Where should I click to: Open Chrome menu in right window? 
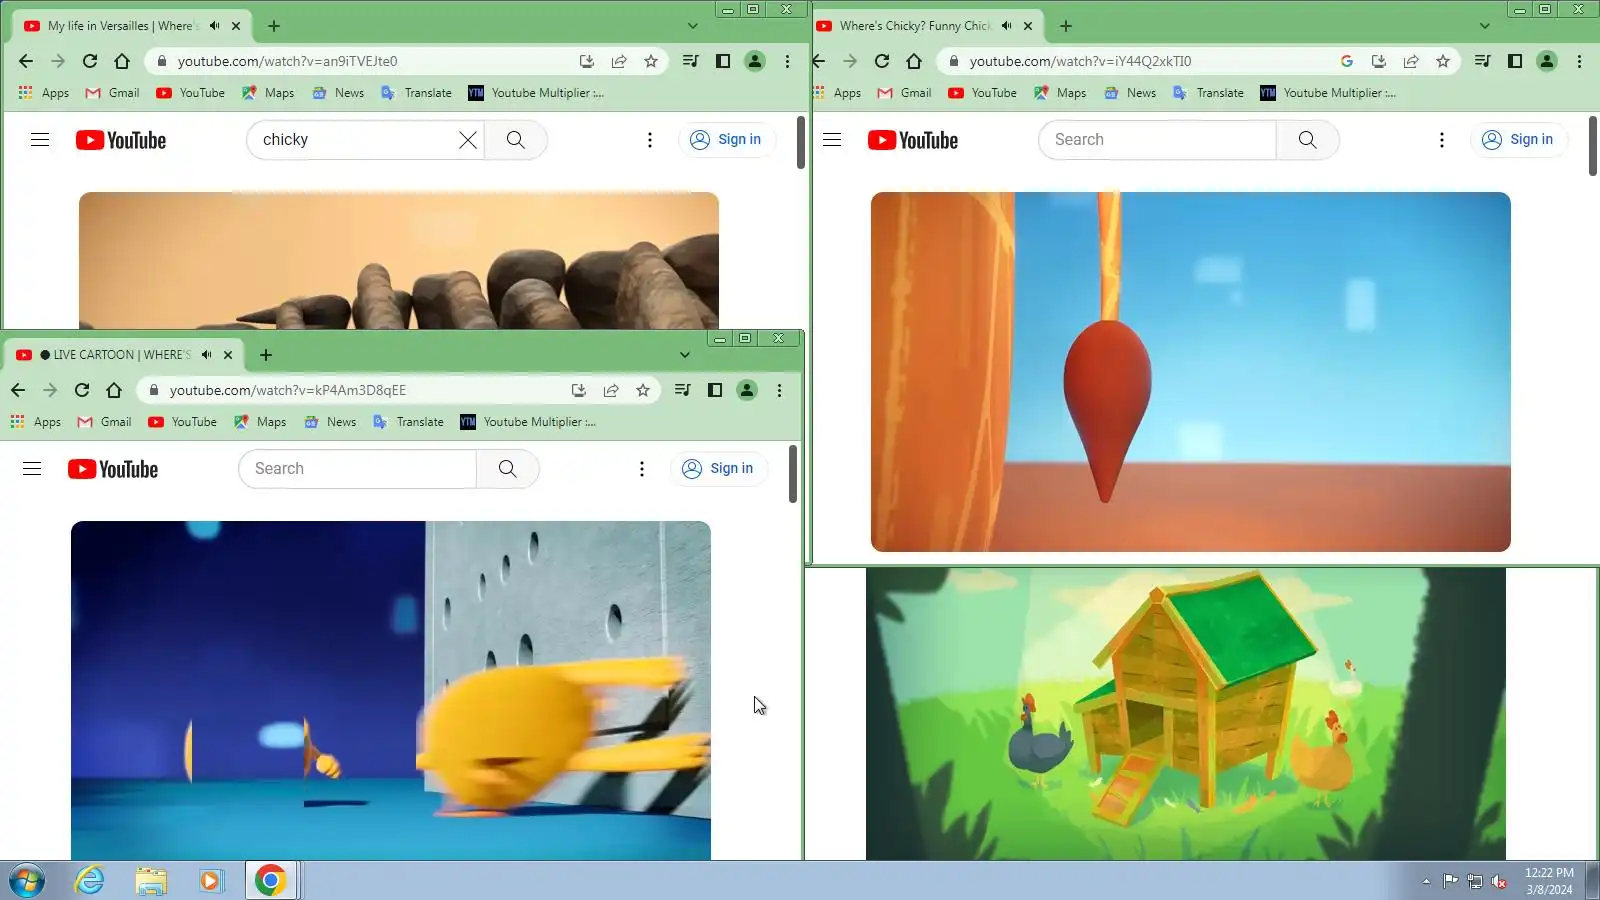[1579, 61]
